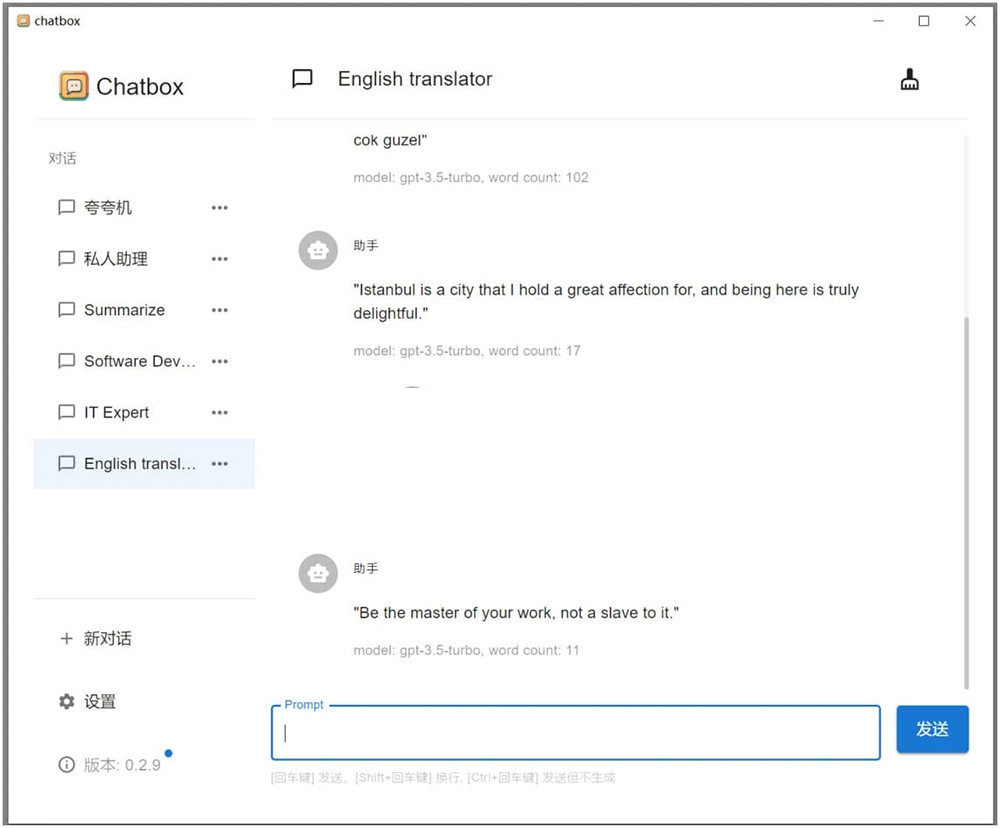The width and height of the screenshot is (1000, 828).
Task: Open the three-dot menu for 夸夸机
Action: coord(220,208)
